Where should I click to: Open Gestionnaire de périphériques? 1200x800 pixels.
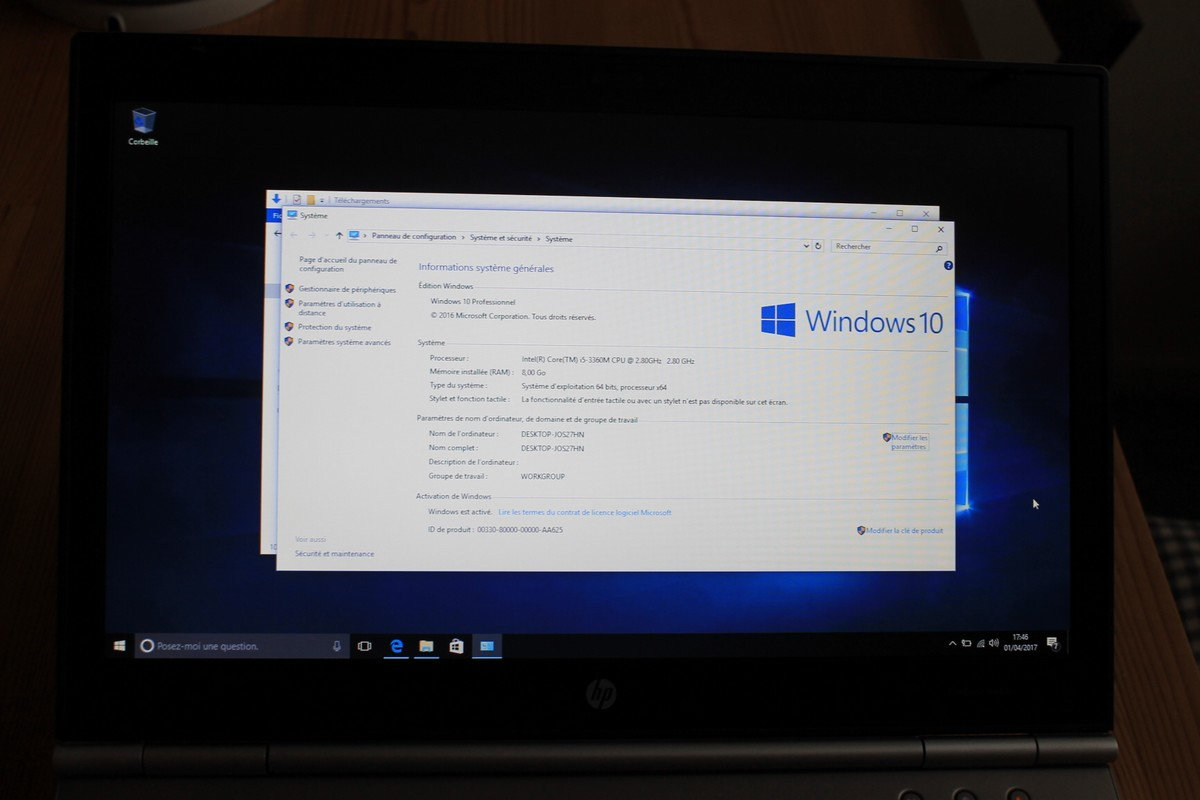point(347,289)
